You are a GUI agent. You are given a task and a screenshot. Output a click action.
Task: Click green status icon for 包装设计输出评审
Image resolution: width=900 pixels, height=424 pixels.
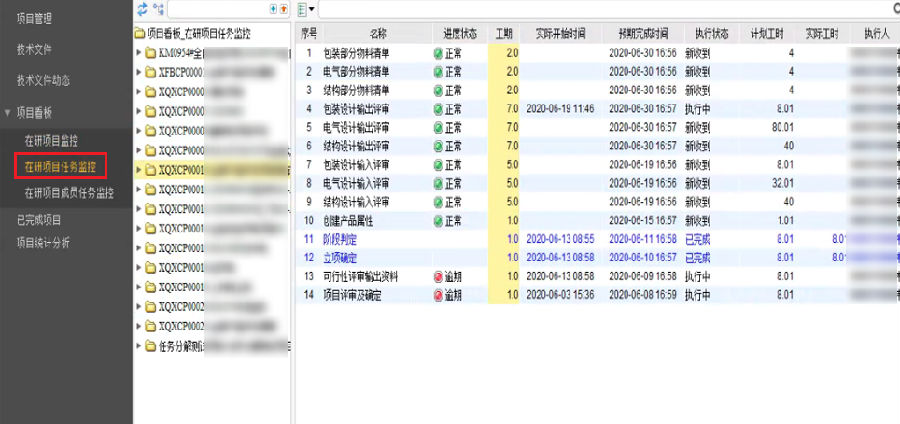438,109
